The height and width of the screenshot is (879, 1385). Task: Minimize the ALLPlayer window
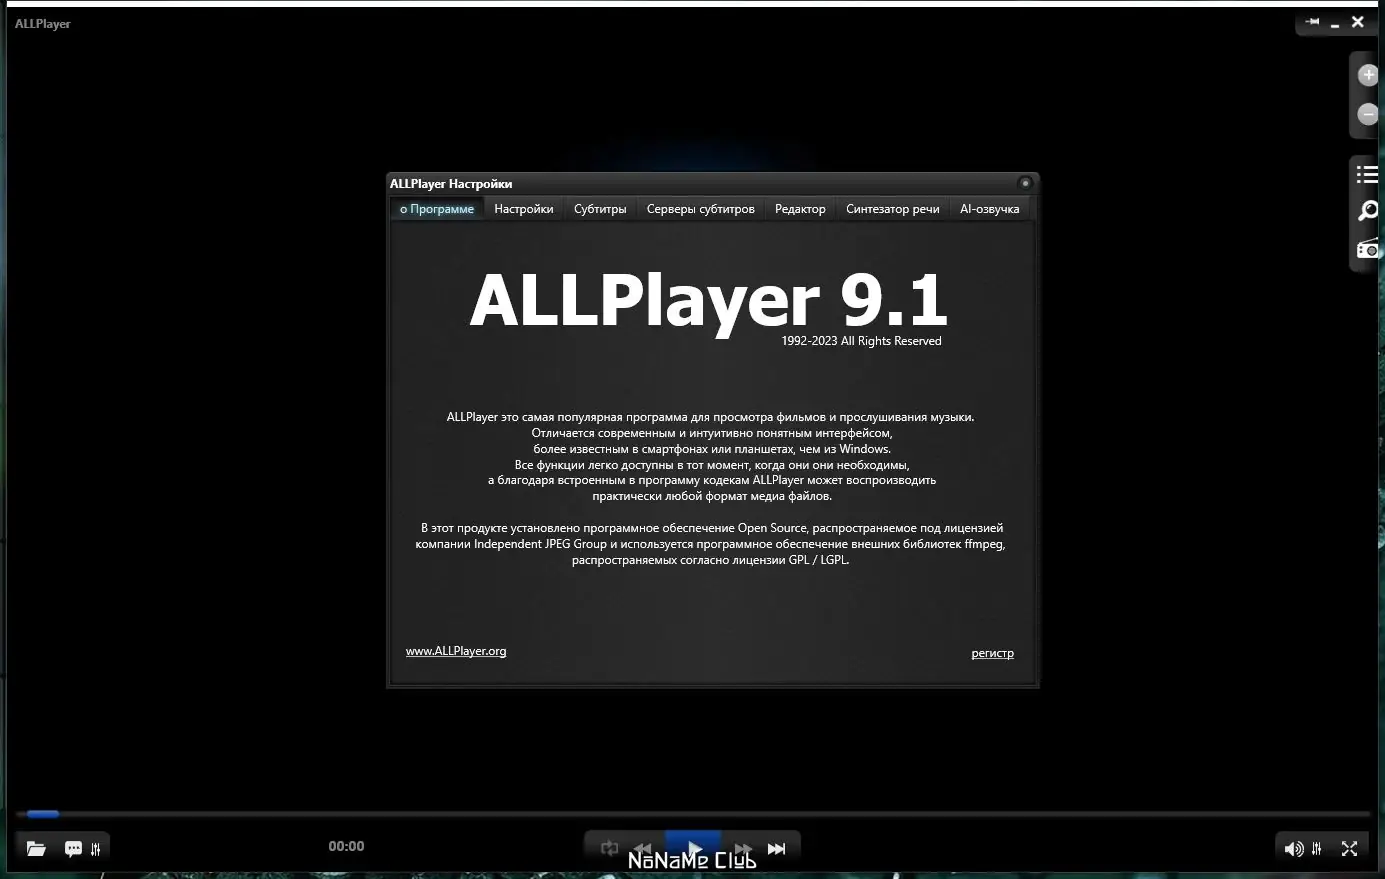[x=1335, y=23]
